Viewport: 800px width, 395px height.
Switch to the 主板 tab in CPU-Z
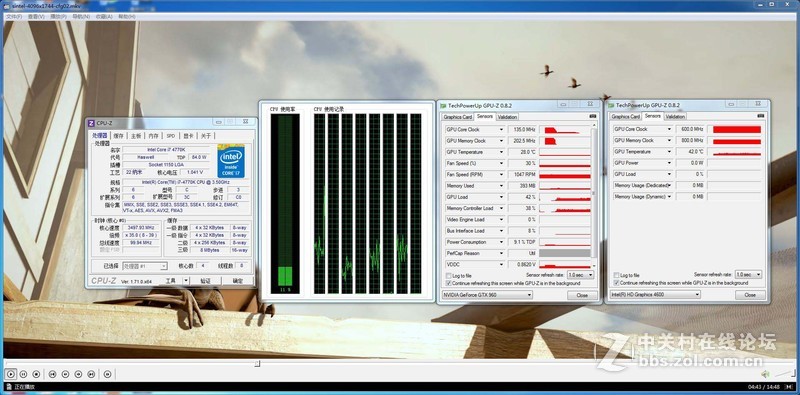(136, 136)
